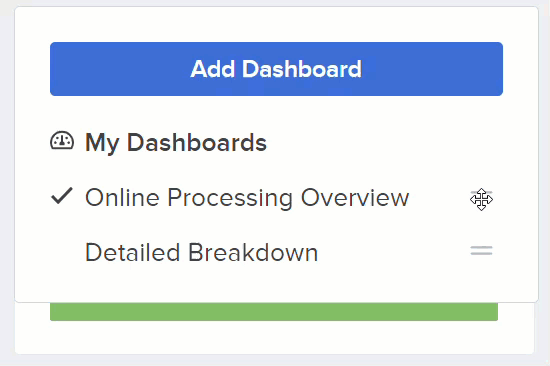
Task: Click the My Dashboards heading
Action: pos(176,143)
